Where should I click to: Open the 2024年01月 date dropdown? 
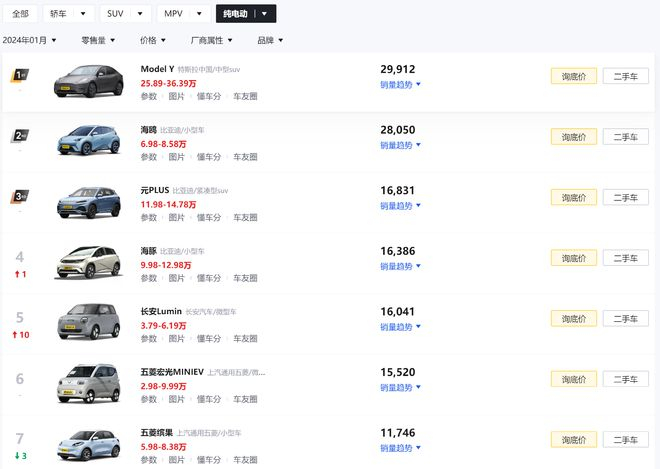pos(29,40)
